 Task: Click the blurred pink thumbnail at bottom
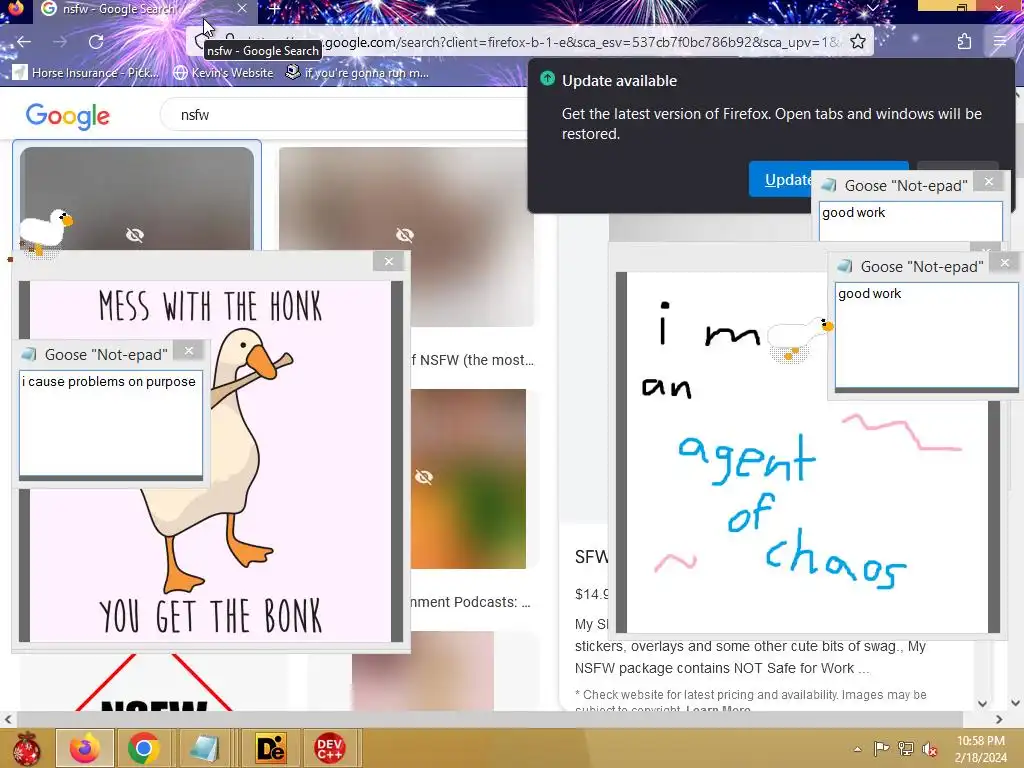click(423, 671)
